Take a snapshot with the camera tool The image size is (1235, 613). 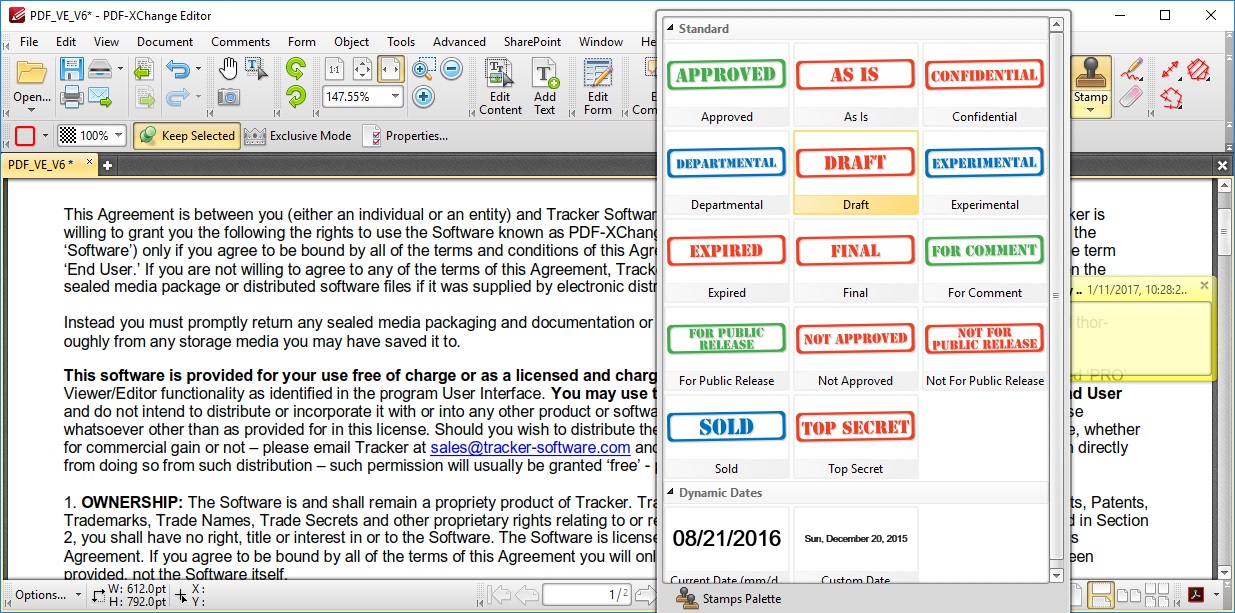click(x=230, y=97)
